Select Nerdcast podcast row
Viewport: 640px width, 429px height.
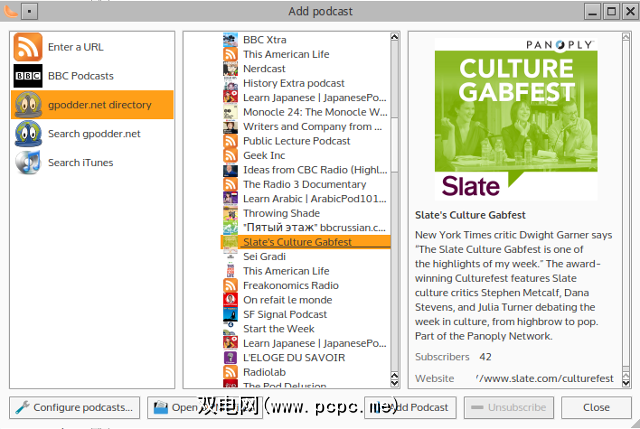[x=306, y=69]
